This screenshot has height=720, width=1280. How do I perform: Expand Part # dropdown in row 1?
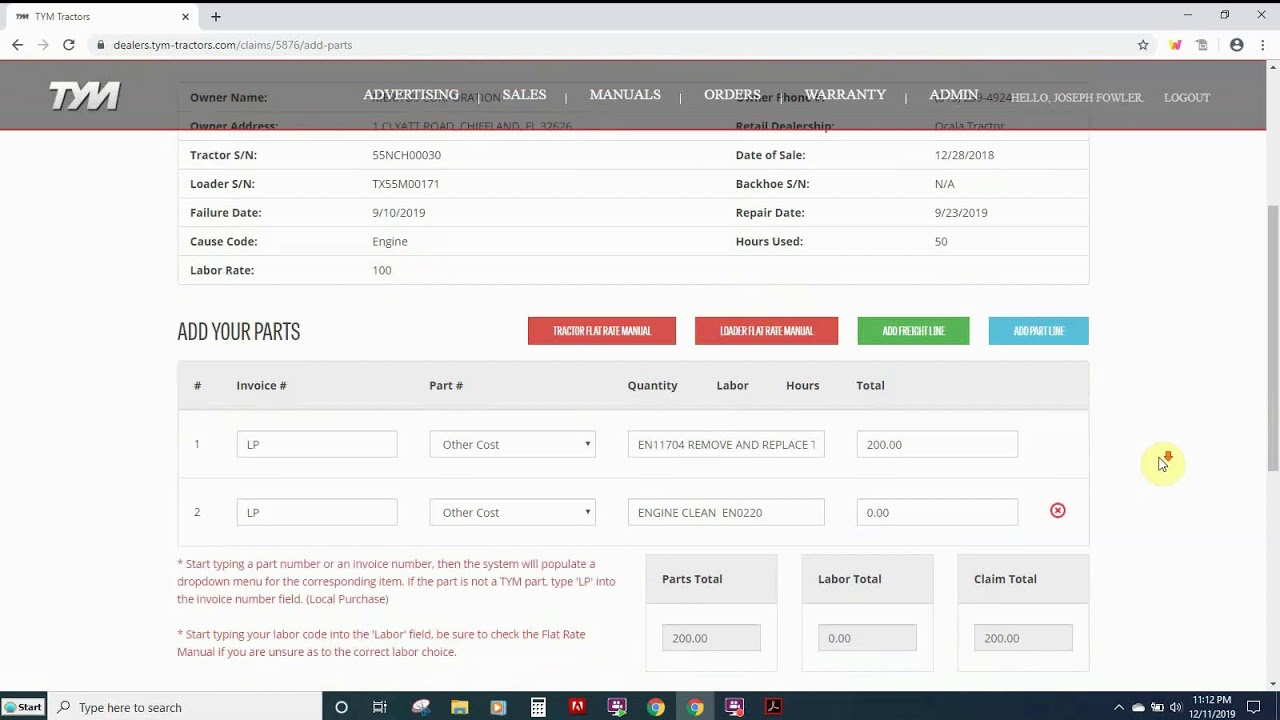[512, 444]
